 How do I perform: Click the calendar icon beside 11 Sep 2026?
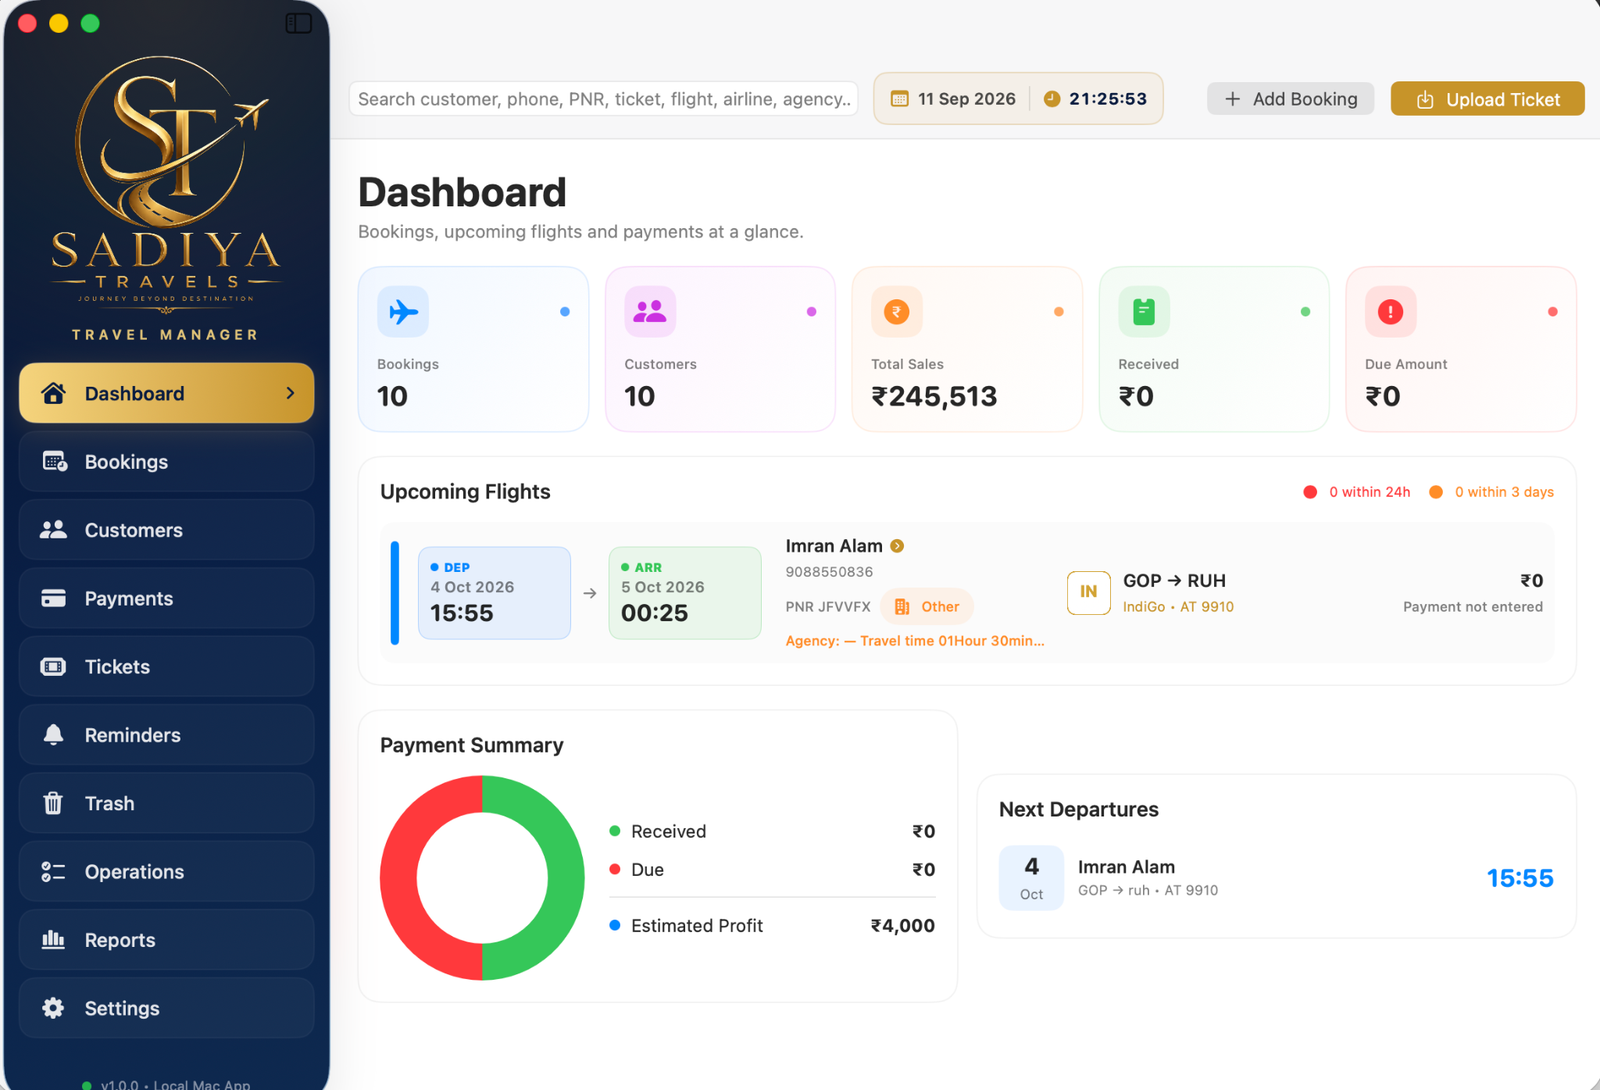pyautogui.click(x=899, y=99)
